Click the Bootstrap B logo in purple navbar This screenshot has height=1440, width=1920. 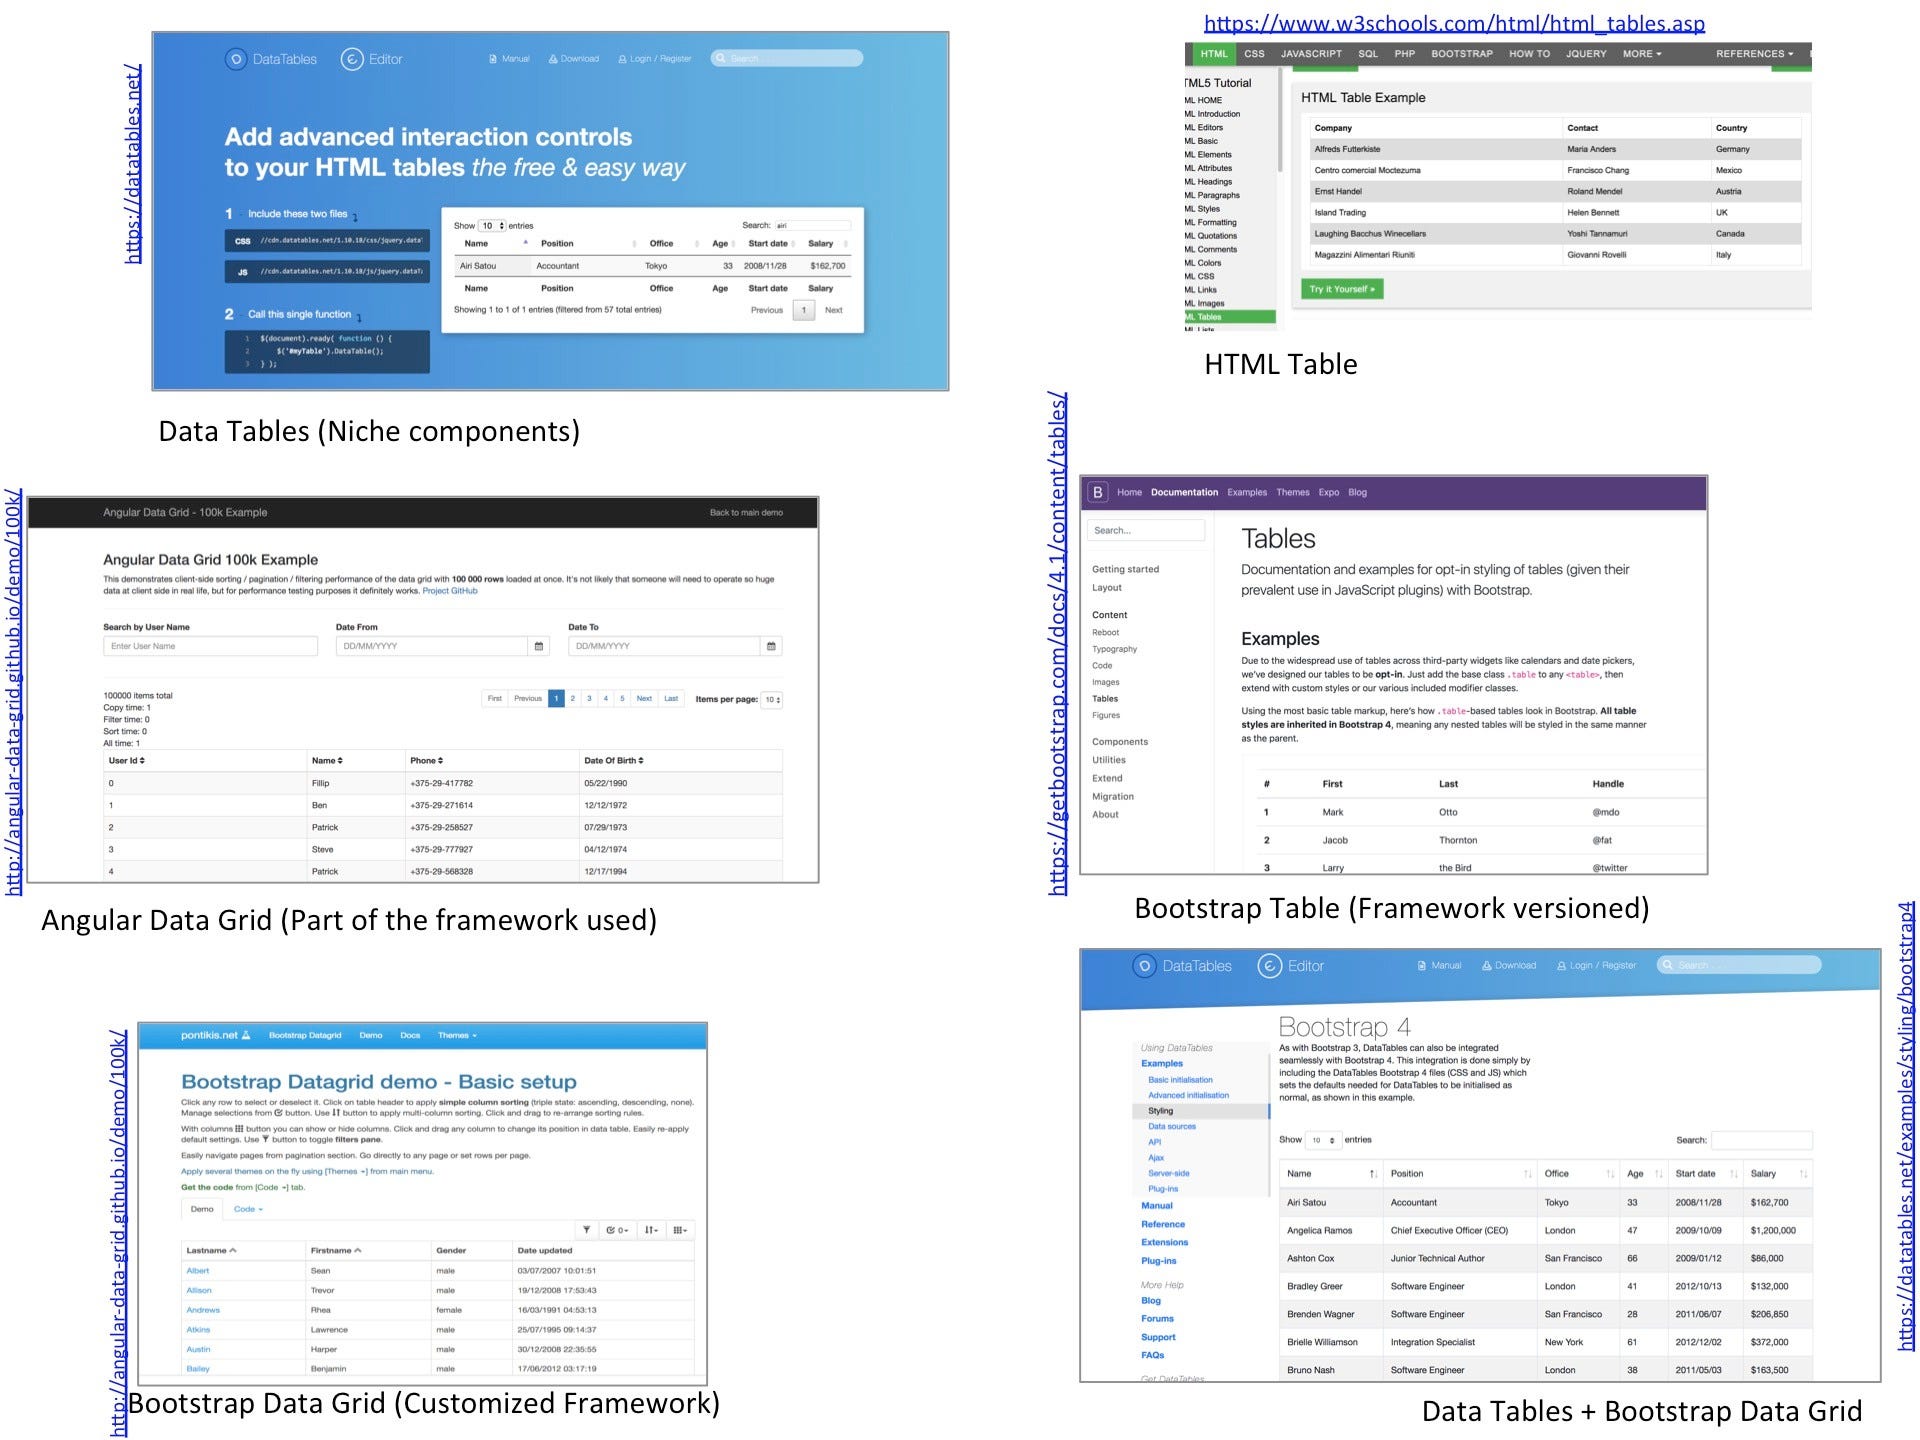(x=1098, y=492)
